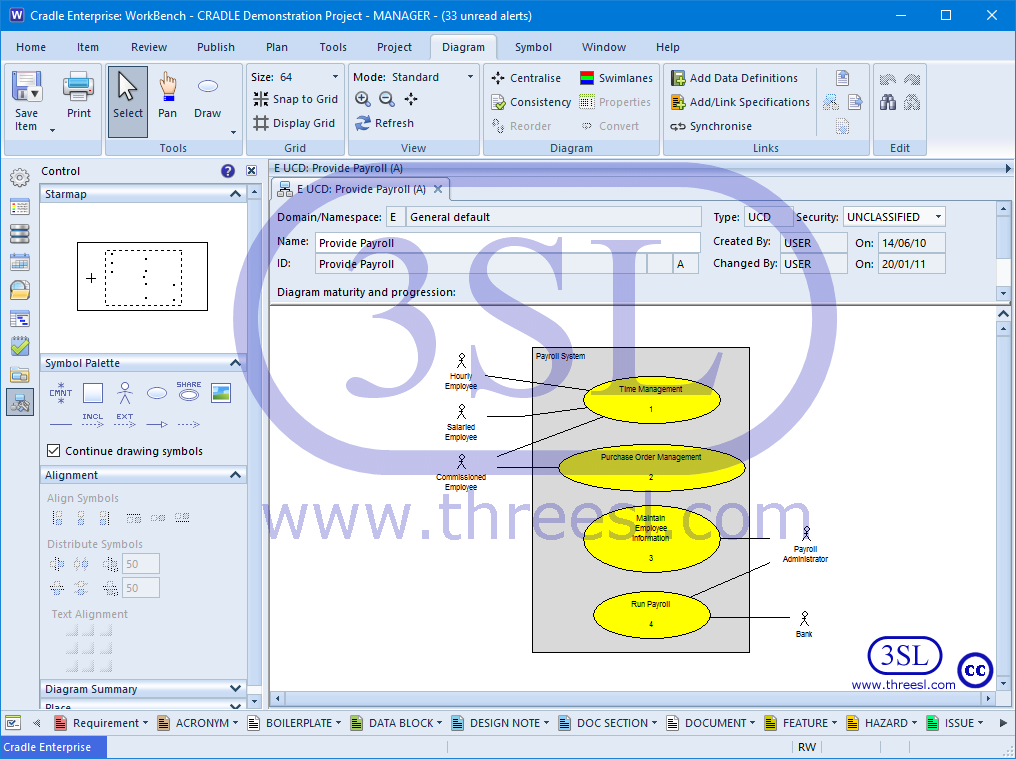Click Add/Link Specifications
This screenshot has width=1016, height=759.
pyautogui.click(x=740, y=102)
